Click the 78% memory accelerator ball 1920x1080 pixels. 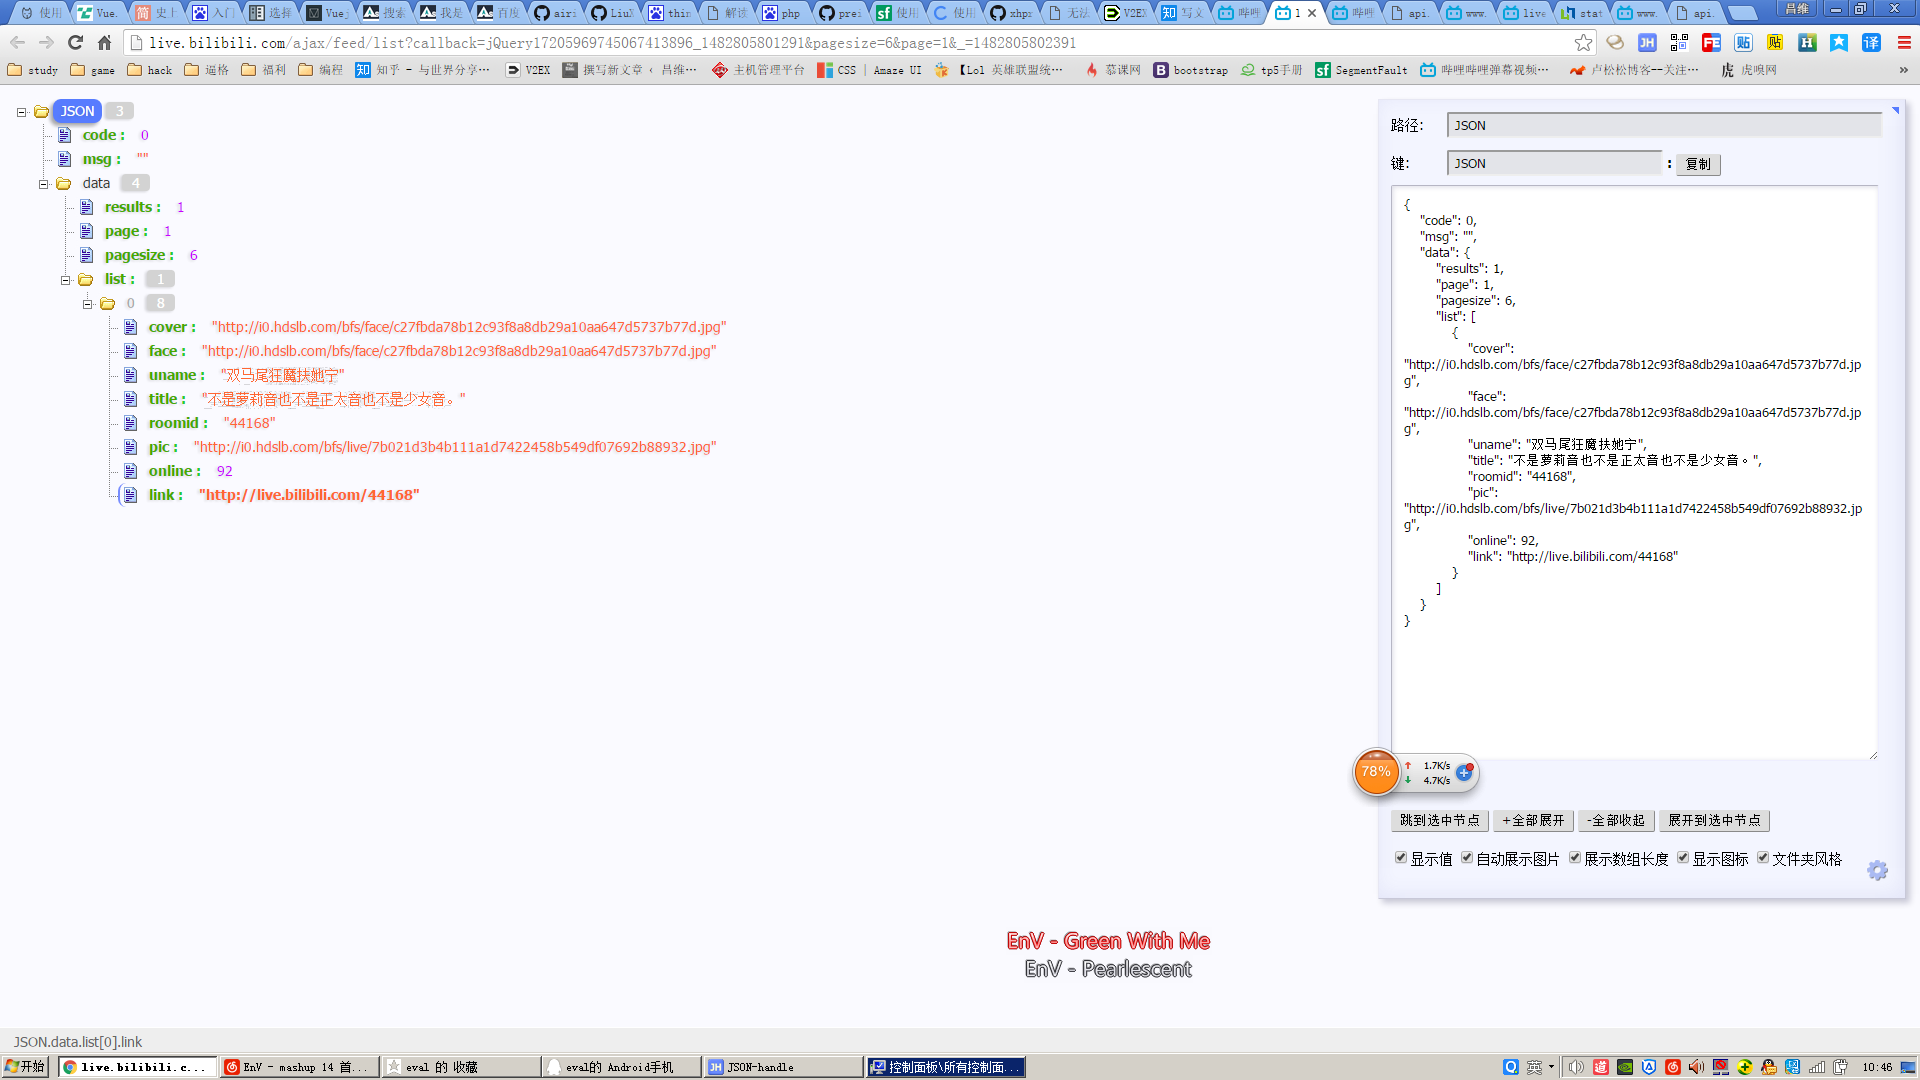coord(1376,772)
